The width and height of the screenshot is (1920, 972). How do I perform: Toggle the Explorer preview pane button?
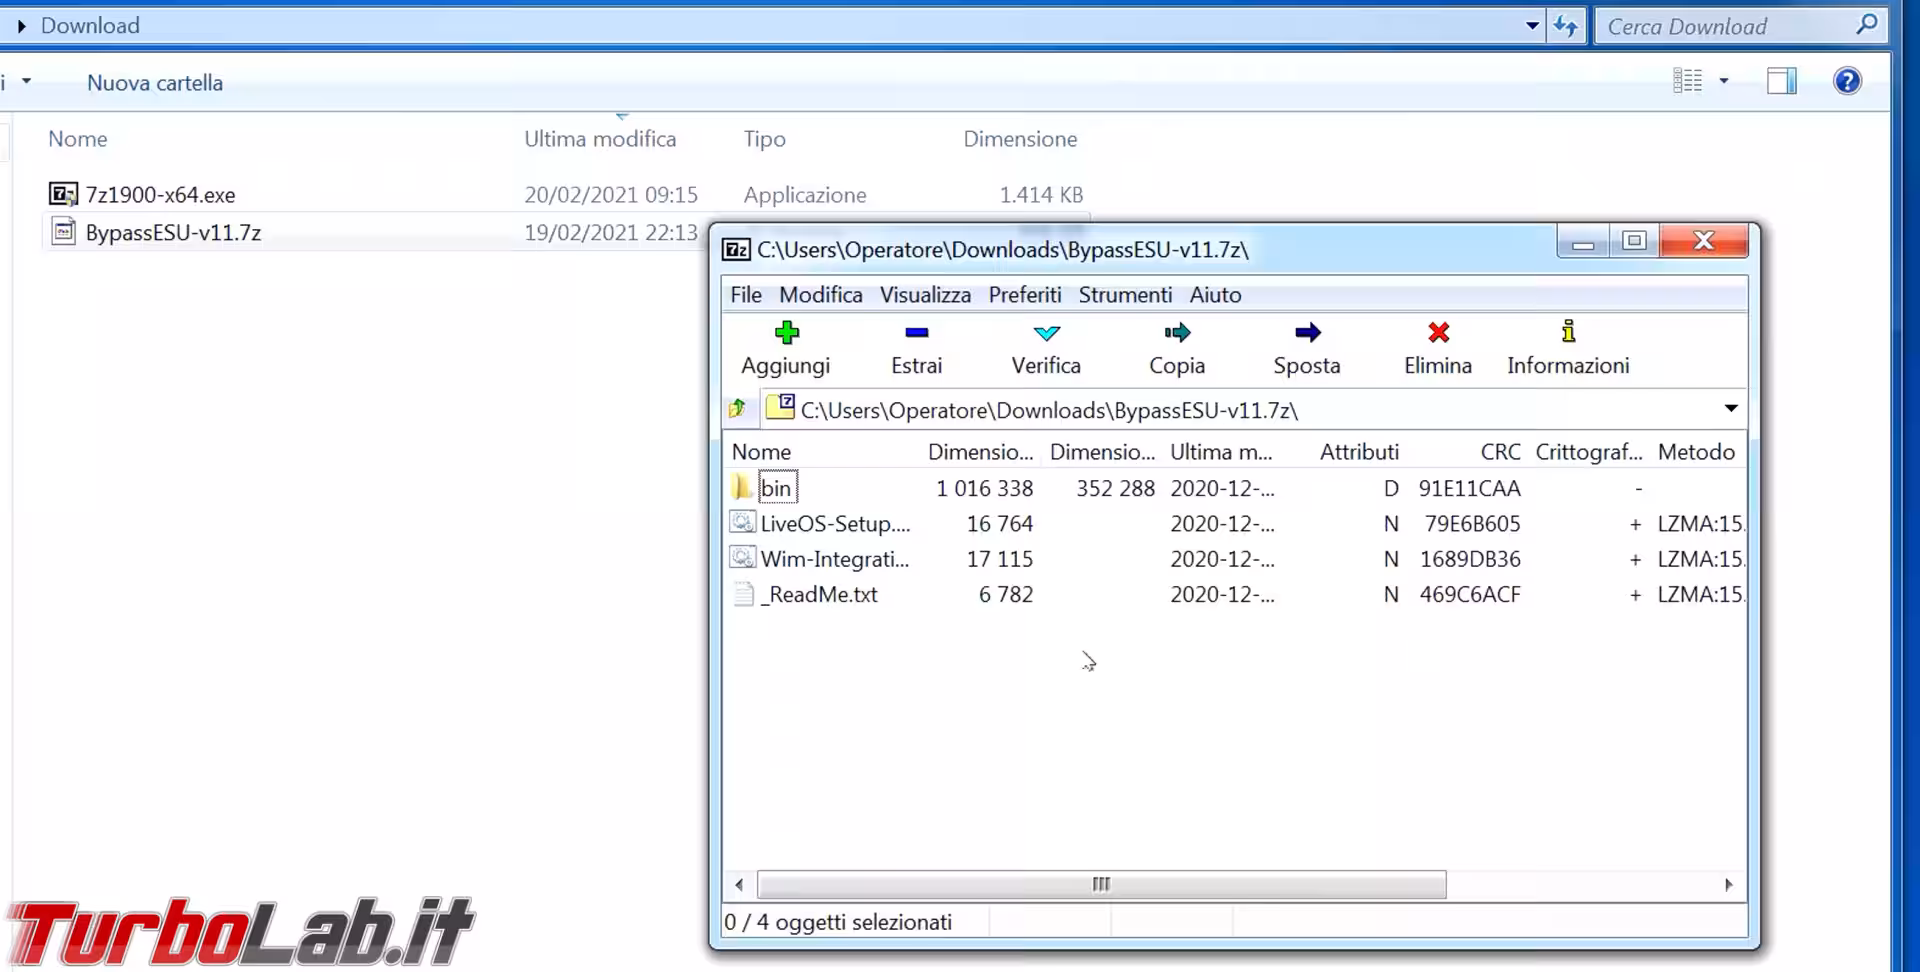pos(1781,81)
